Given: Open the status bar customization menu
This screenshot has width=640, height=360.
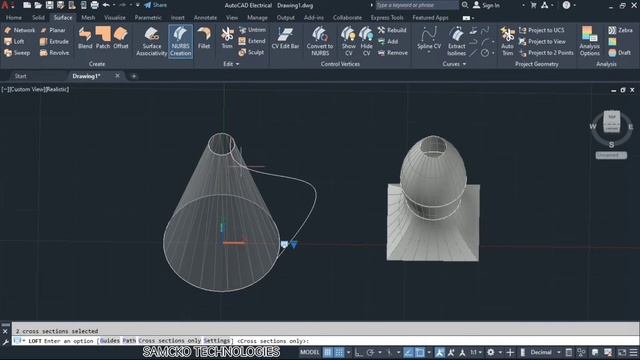Looking at the screenshot, I should click(633, 352).
